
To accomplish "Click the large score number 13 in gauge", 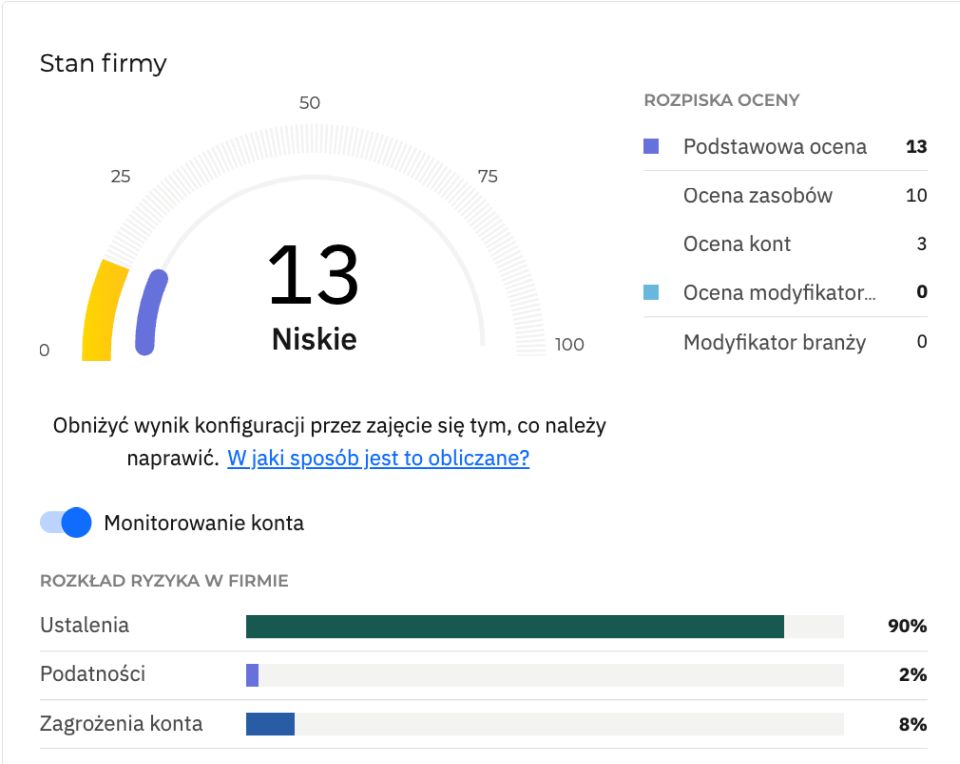I will (313, 276).
